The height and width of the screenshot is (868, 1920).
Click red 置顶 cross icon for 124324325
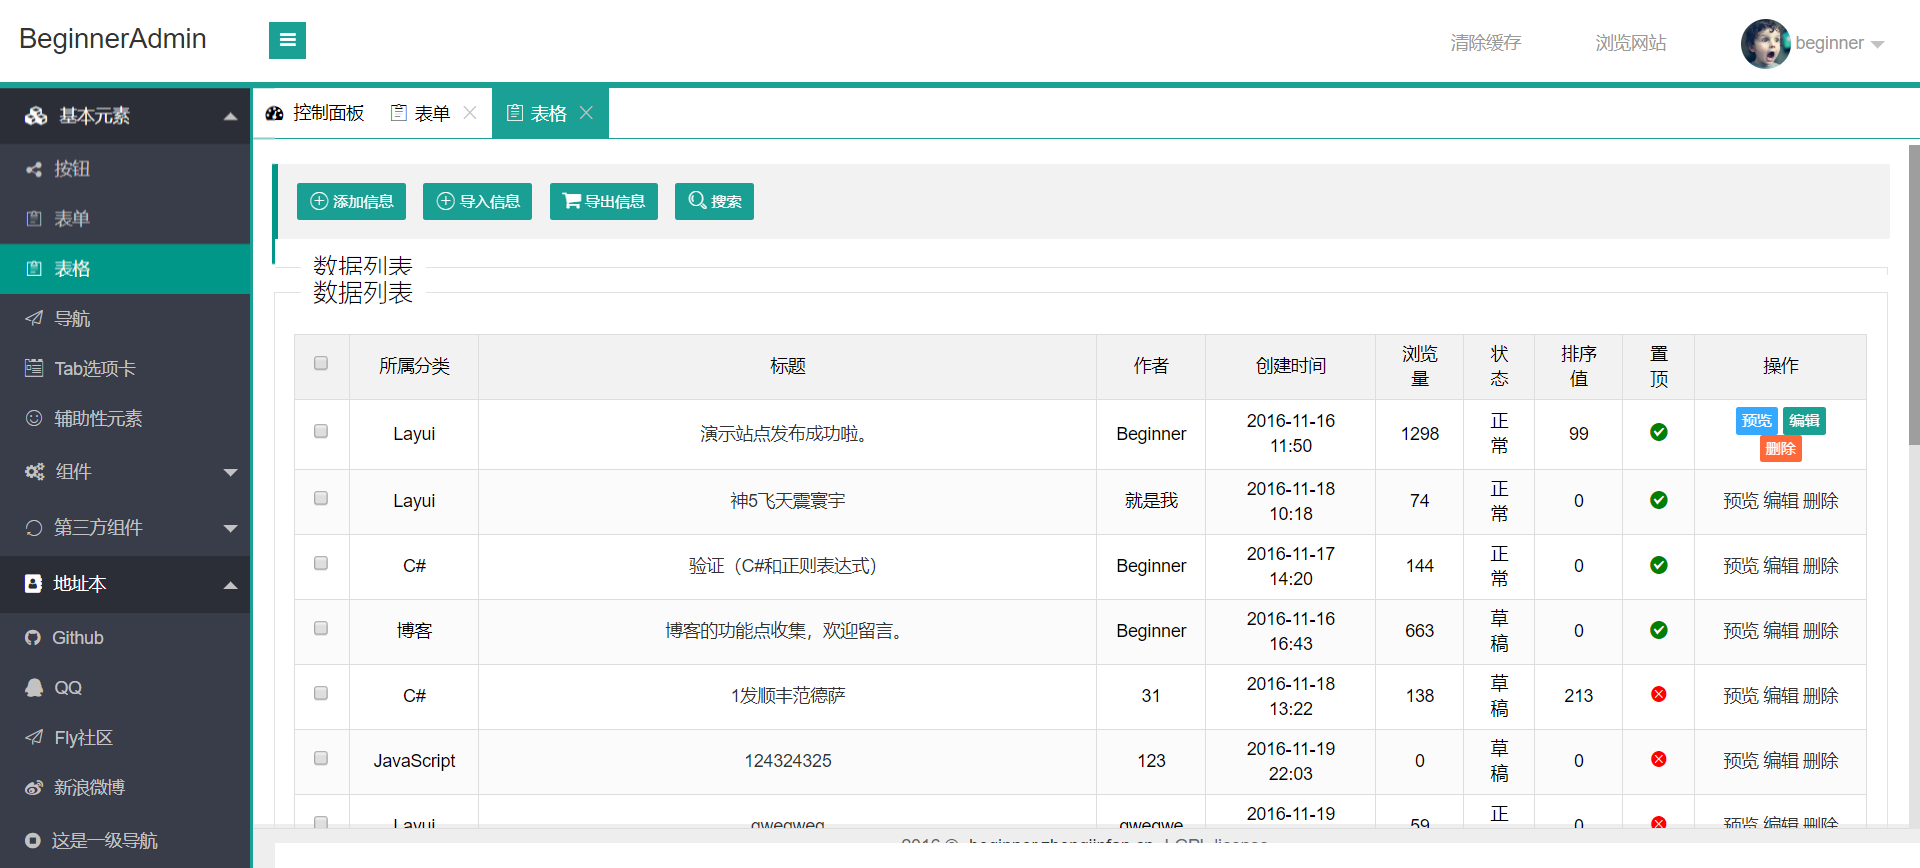pyautogui.click(x=1659, y=759)
